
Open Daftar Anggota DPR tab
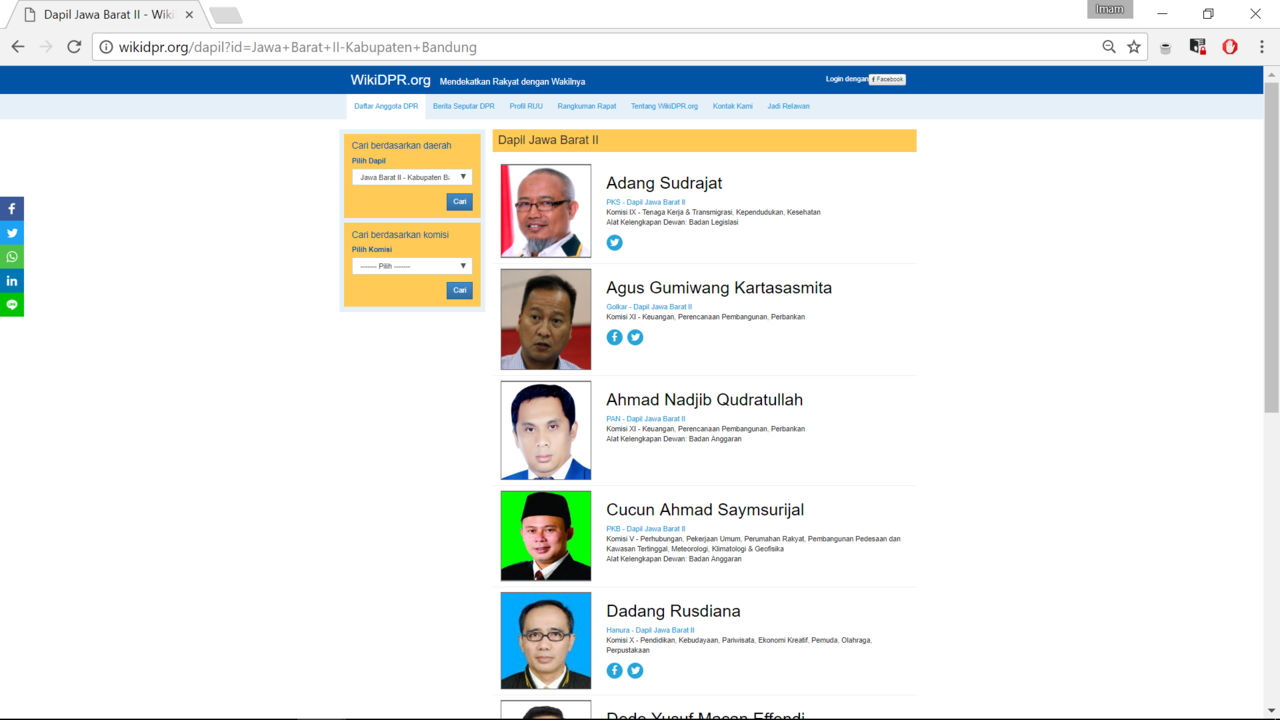[x=386, y=106]
